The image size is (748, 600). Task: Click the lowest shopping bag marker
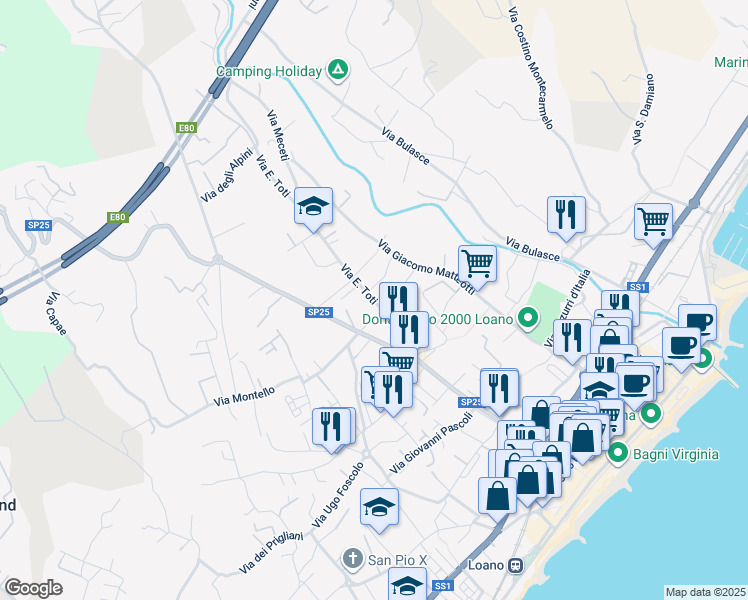coord(497,495)
